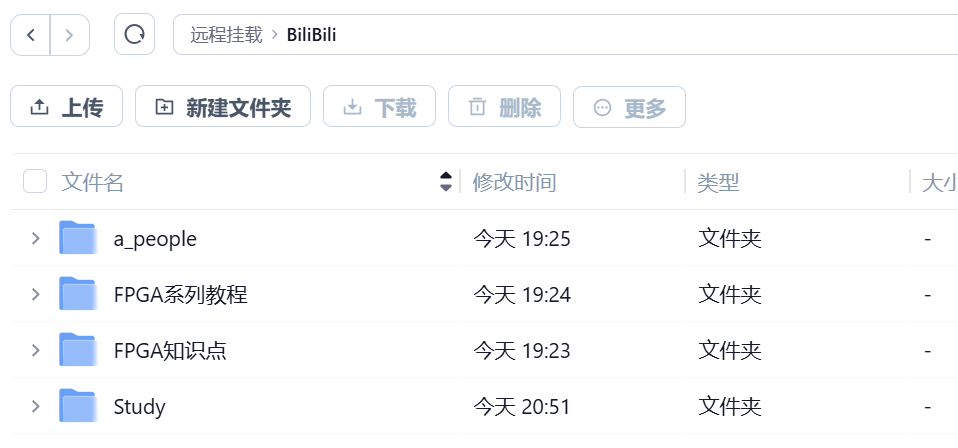The image size is (958, 448).
Task: Open the Study folder icon
Action: click(x=78, y=406)
